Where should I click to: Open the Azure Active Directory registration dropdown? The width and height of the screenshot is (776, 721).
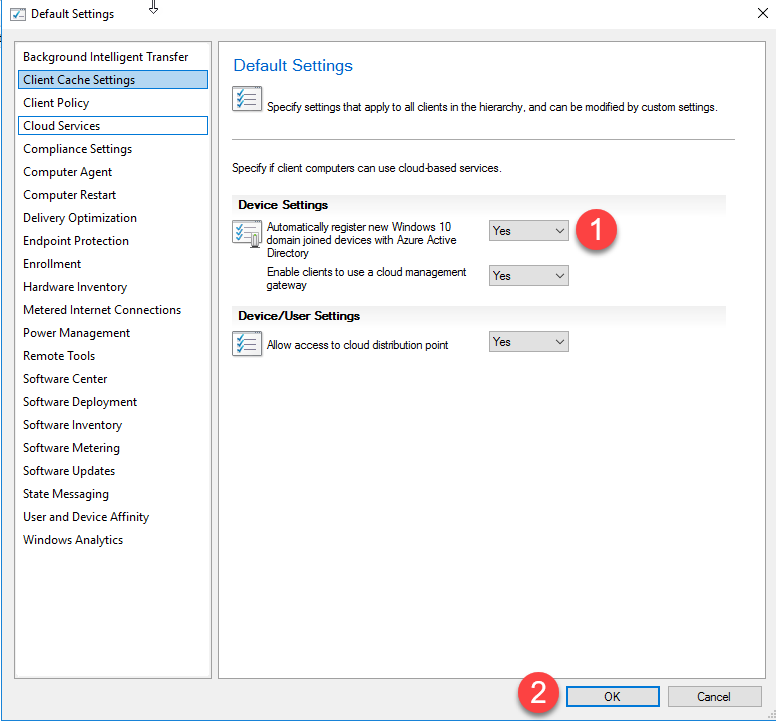[529, 231]
